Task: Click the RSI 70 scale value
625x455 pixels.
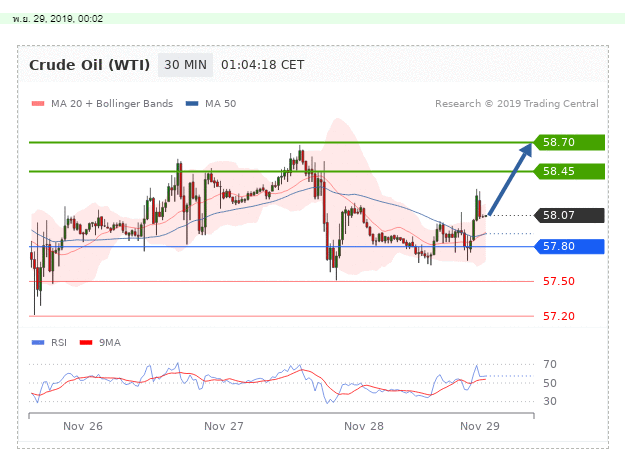Action: [x=550, y=364]
